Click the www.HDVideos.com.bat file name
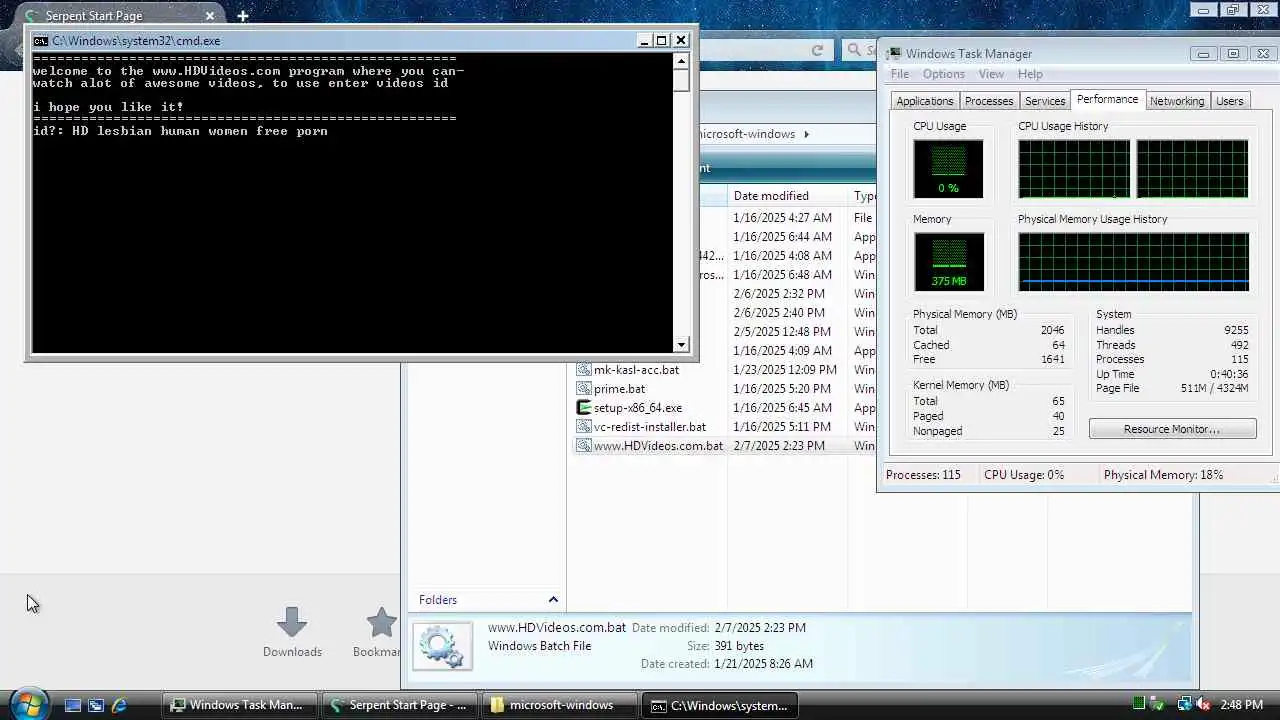The image size is (1280, 720). [x=658, y=446]
